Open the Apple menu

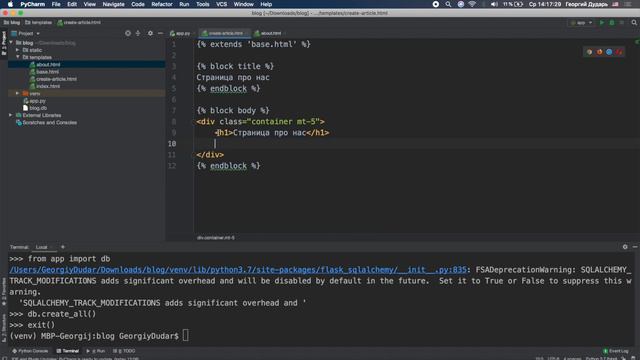[x=10, y=4]
